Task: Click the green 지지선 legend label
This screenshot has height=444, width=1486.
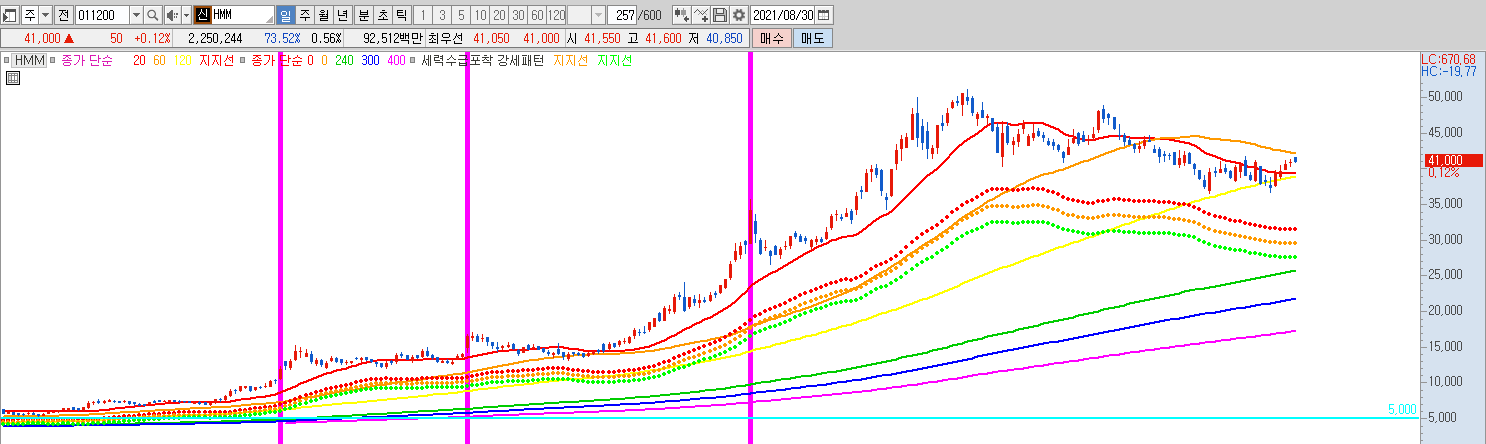Action: click(x=614, y=61)
